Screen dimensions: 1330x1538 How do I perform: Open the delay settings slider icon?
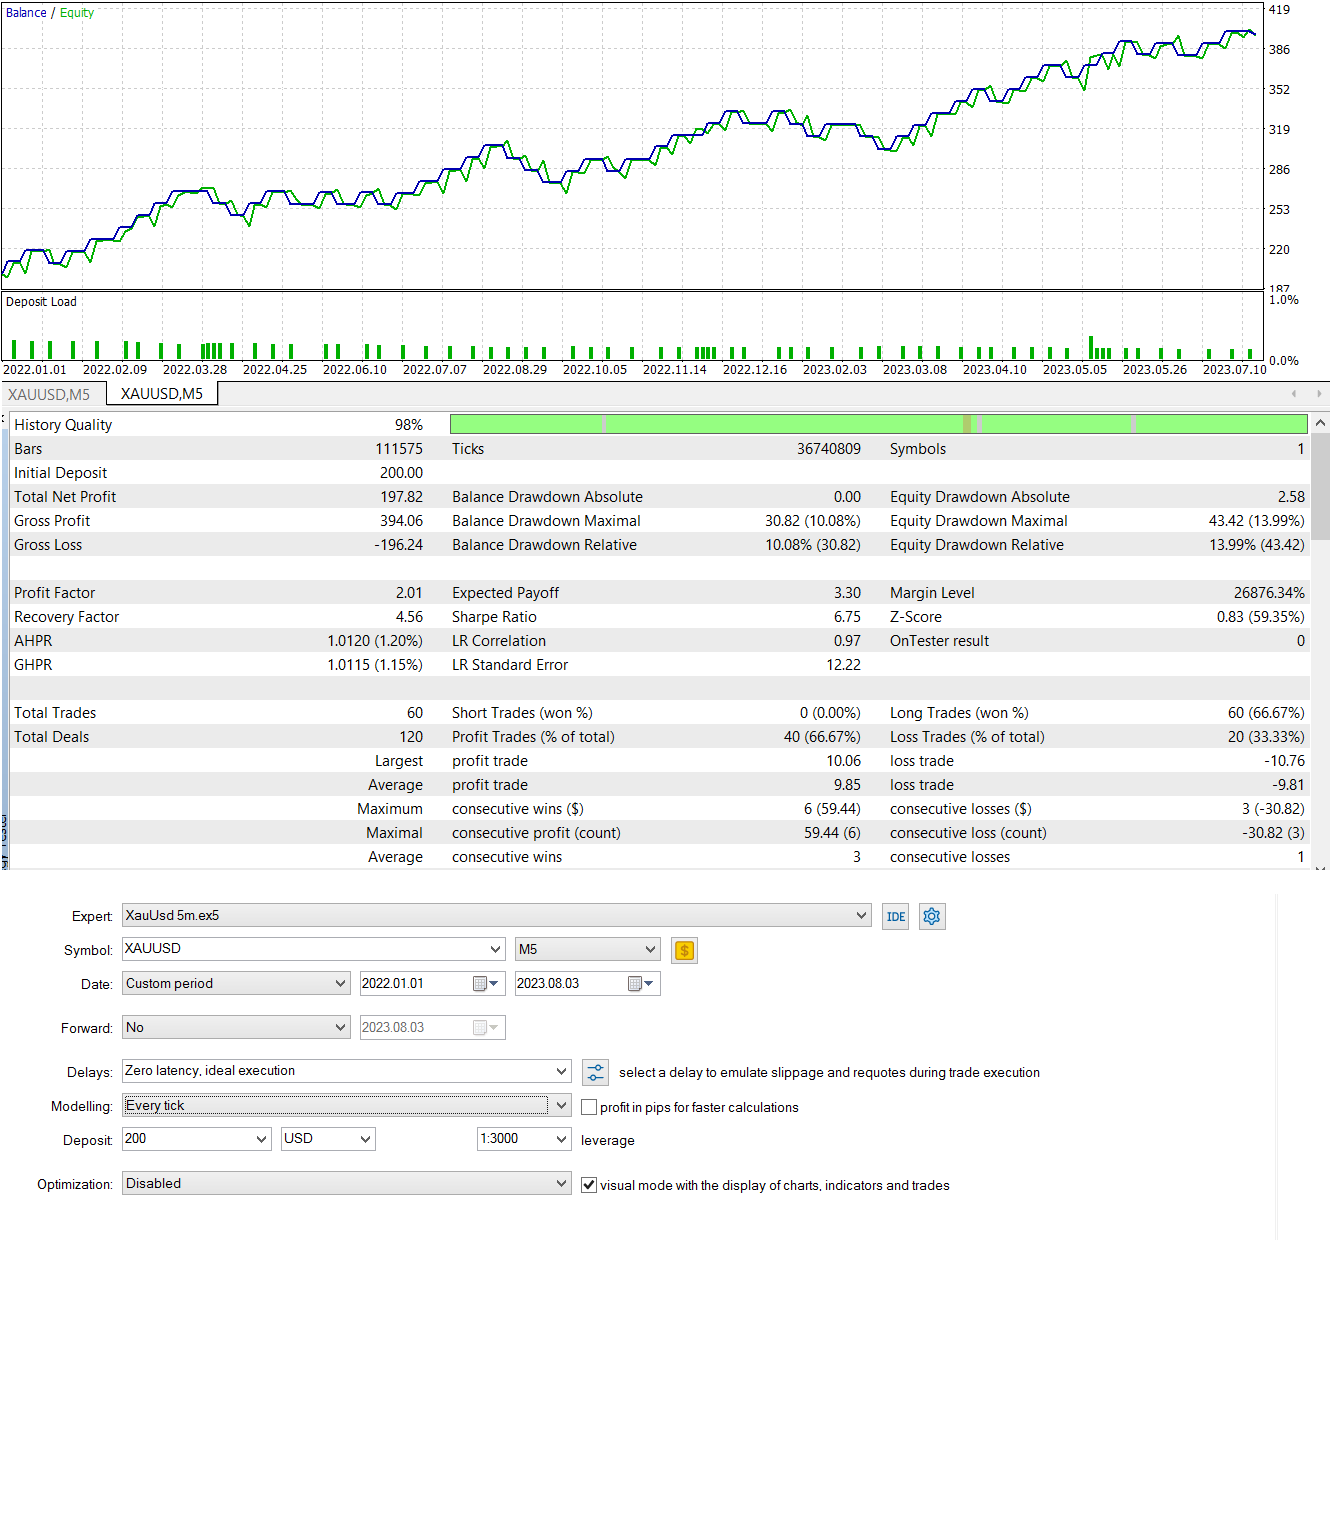[596, 1072]
